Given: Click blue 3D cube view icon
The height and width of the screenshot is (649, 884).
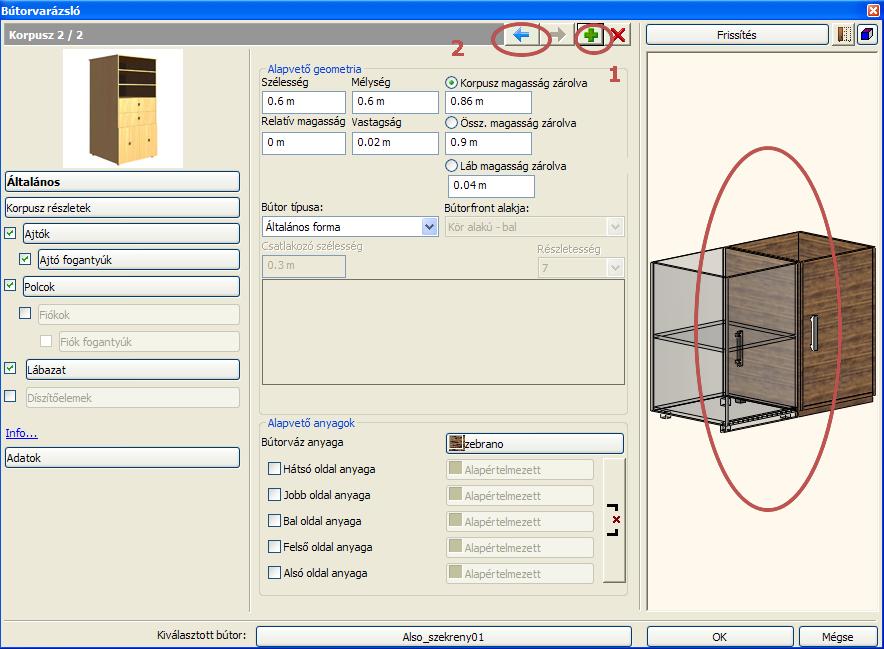Looking at the screenshot, I should 867,35.
